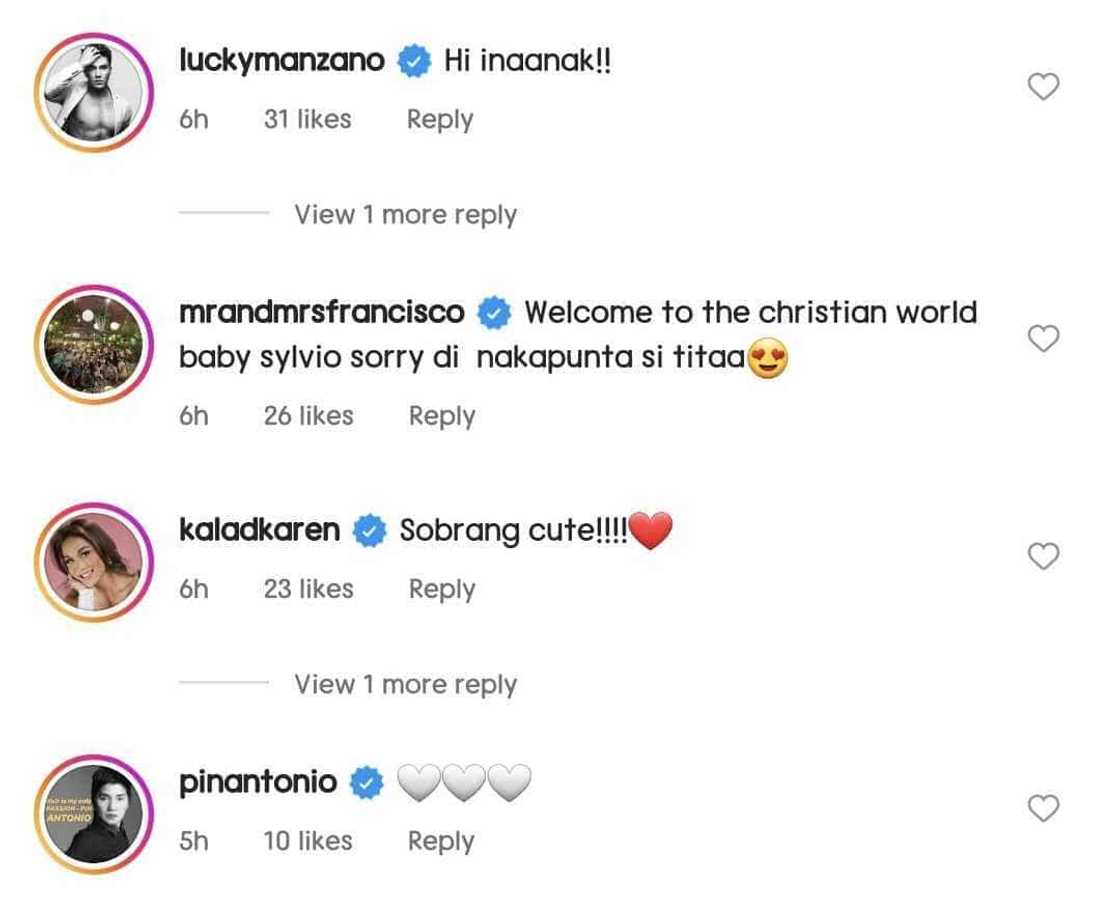Reply to luckymanzano's comment
1120x917 pixels.
[x=439, y=120]
